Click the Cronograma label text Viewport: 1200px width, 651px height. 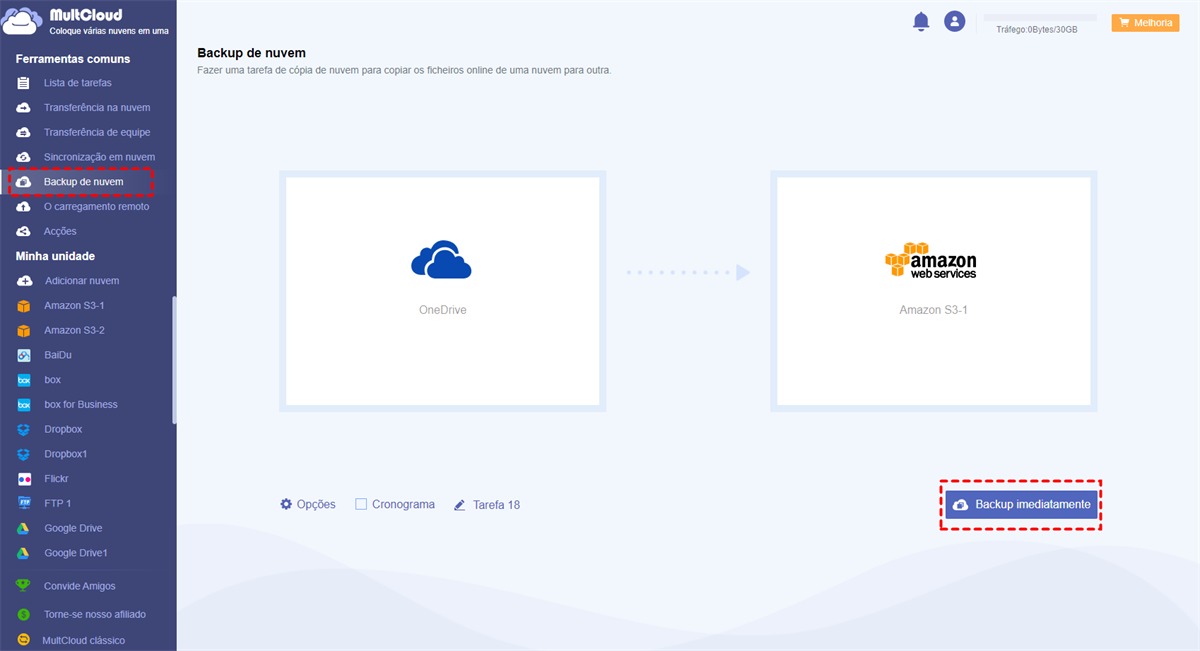pos(403,504)
